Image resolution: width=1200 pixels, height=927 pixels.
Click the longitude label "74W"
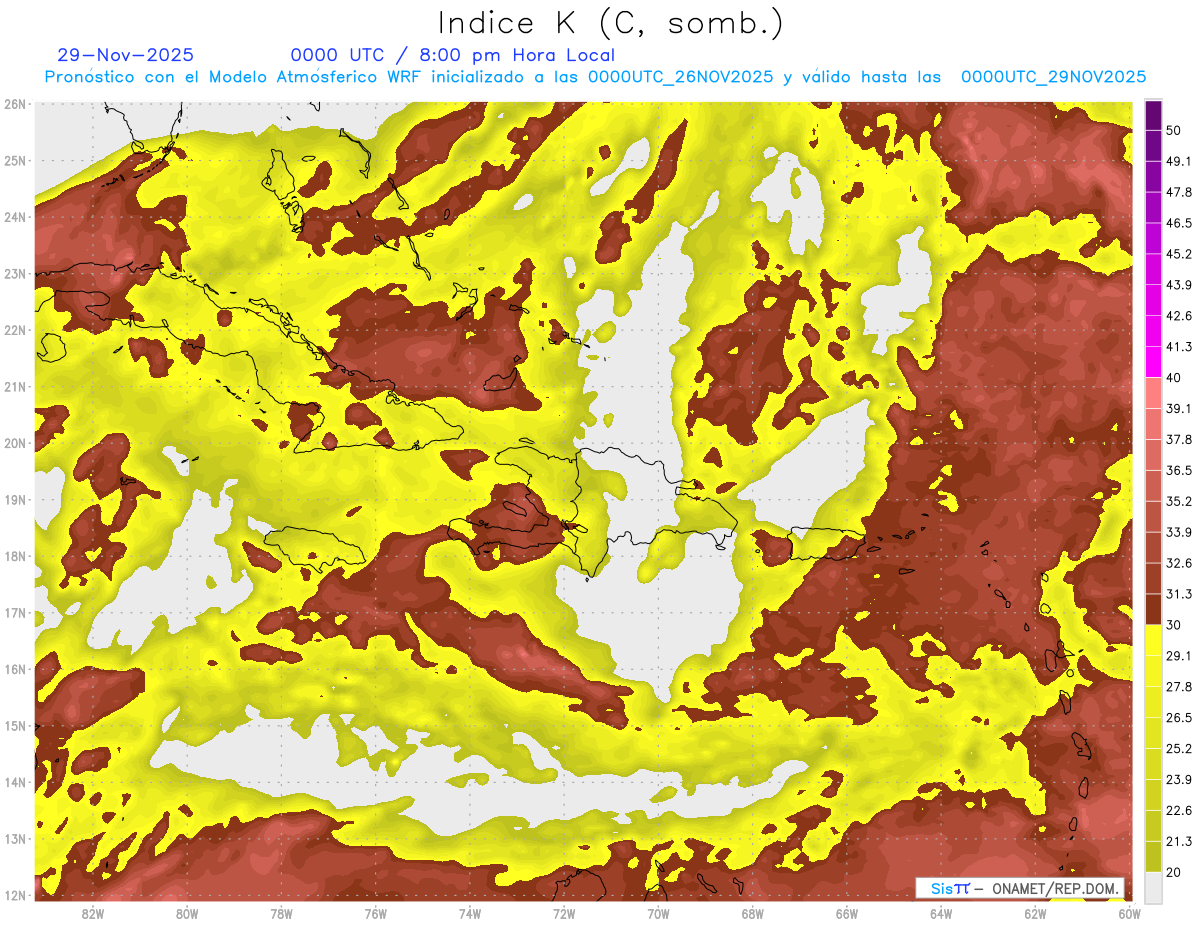[x=470, y=913]
